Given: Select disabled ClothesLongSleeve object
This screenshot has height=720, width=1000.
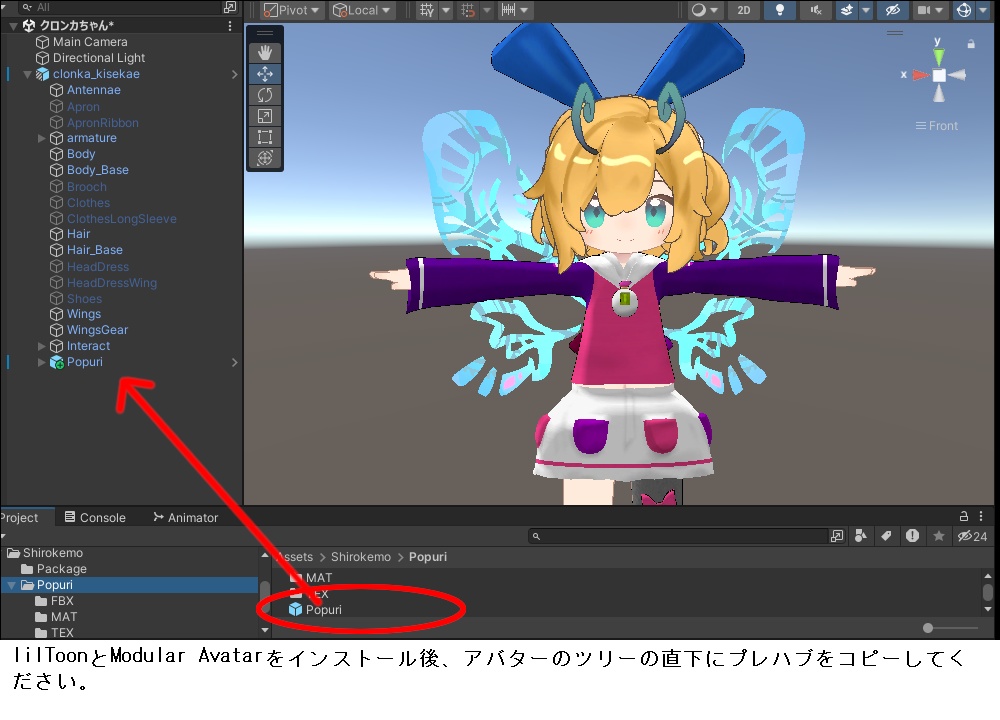Looking at the screenshot, I should (x=122, y=219).
